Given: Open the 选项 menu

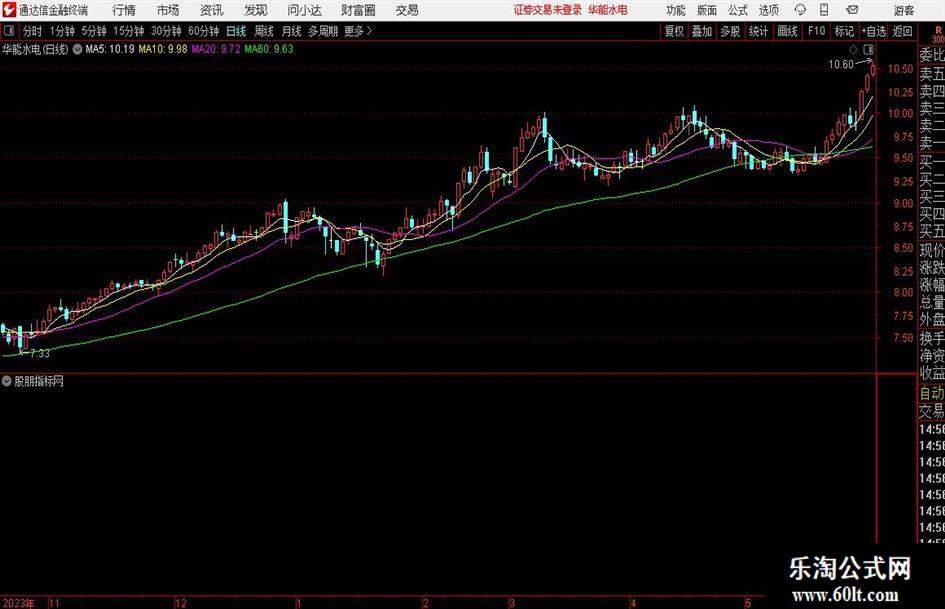Looking at the screenshot, I should coord(768,10).
